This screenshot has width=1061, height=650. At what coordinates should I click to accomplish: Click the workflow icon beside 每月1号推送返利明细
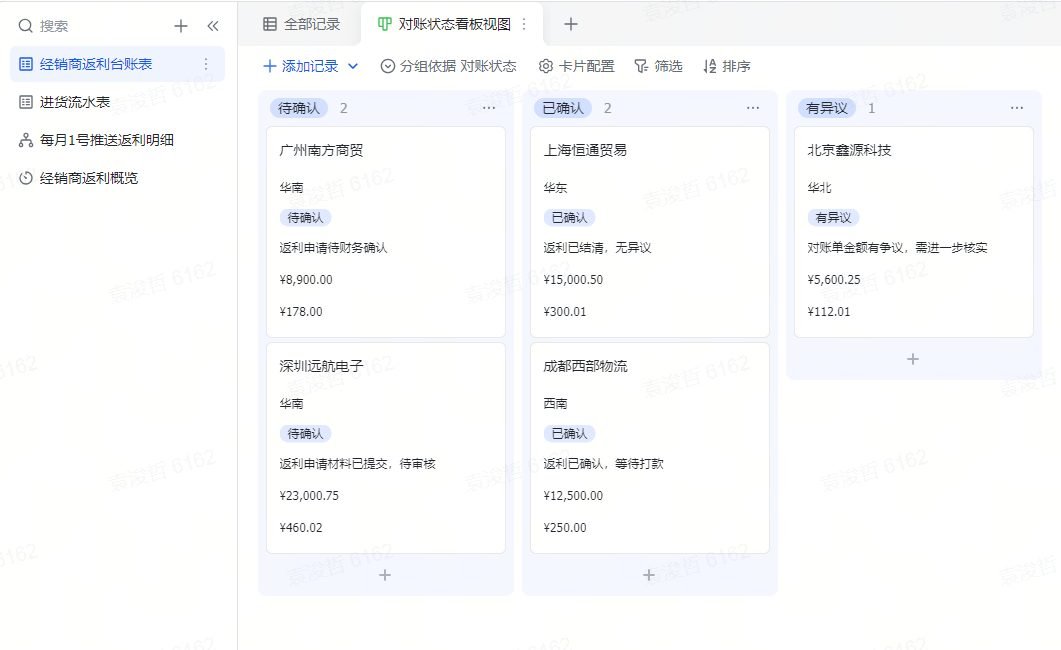pos(26,140)
